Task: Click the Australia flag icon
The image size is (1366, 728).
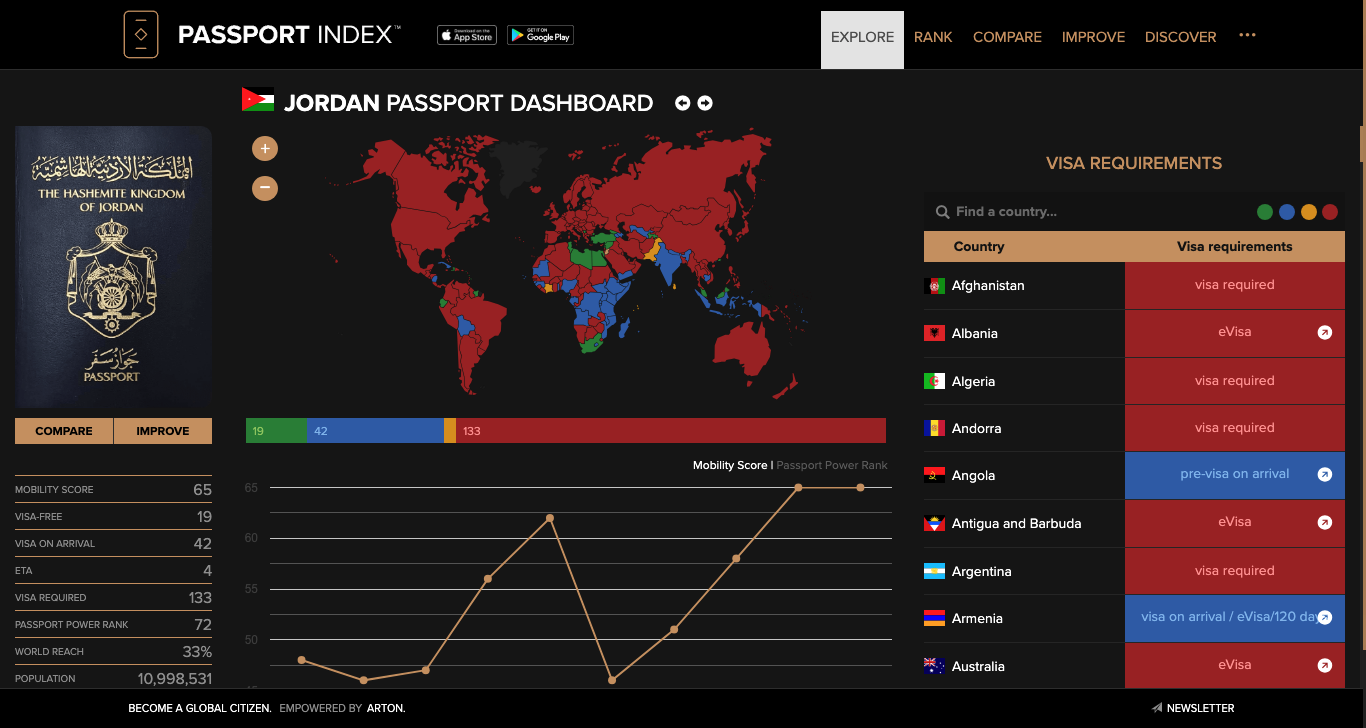Action: tap(935, 666)
